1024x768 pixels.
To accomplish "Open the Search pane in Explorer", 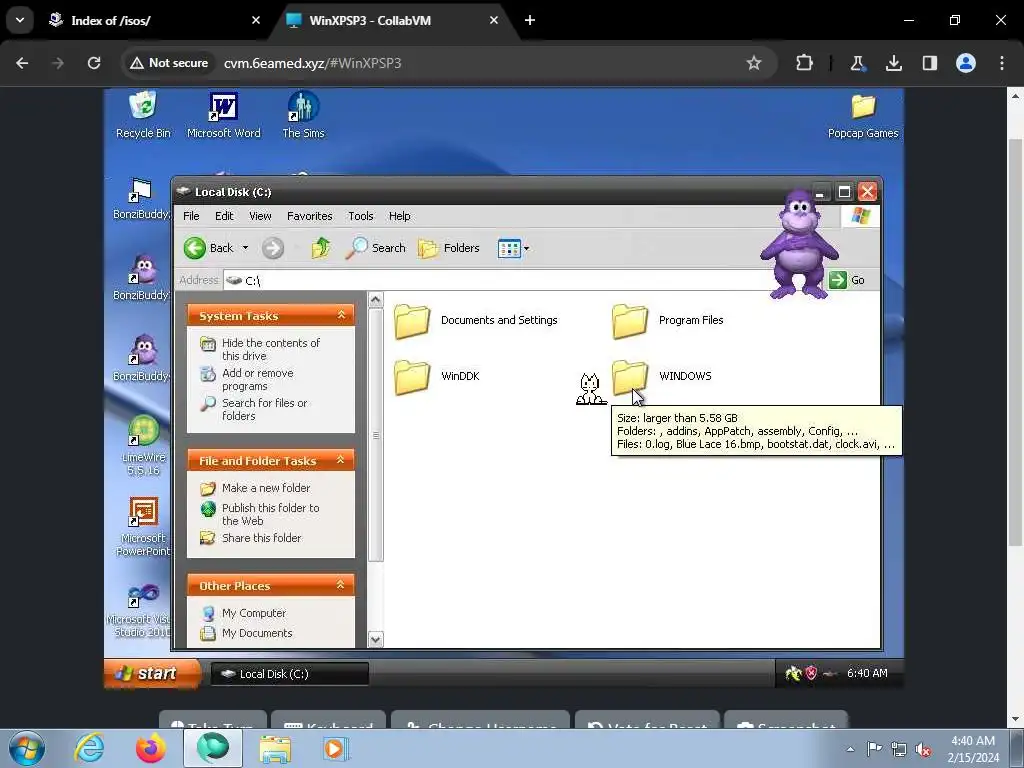I will pyautogui.click(x=376, y=248).
